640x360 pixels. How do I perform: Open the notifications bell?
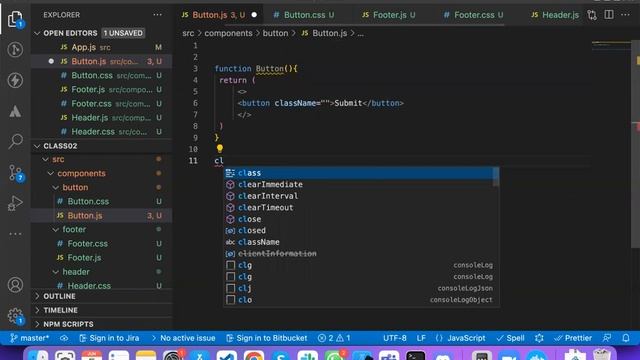coord(625,338)
